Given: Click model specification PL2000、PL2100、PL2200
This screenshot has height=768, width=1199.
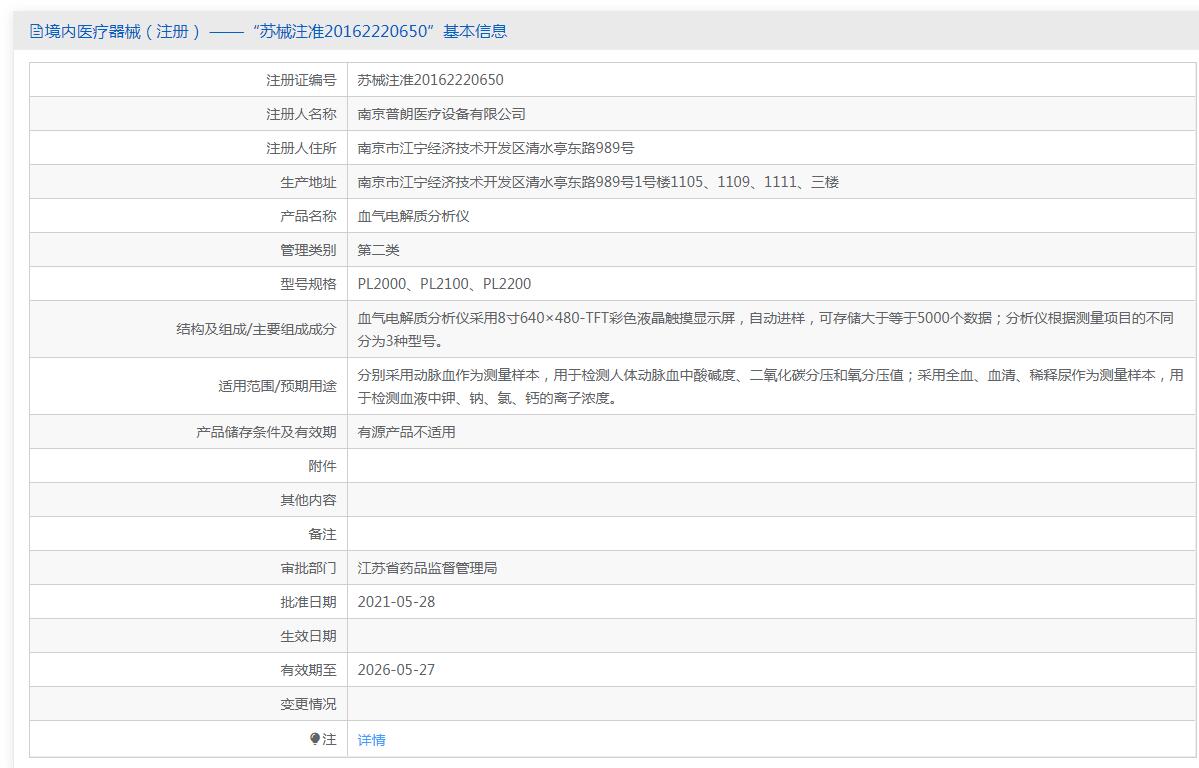Looking at the screenshot, I should pos(444,284).
